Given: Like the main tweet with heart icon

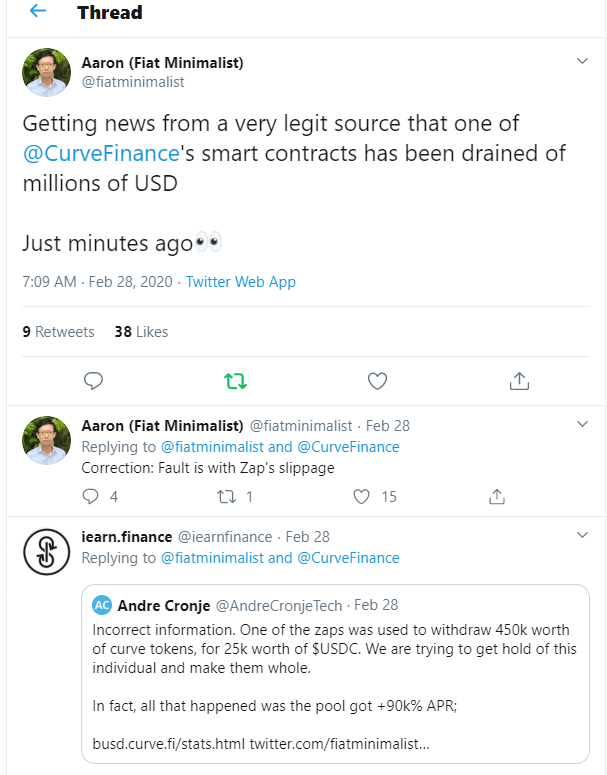Looking at the screenshot, I should [x=377, y=381].
